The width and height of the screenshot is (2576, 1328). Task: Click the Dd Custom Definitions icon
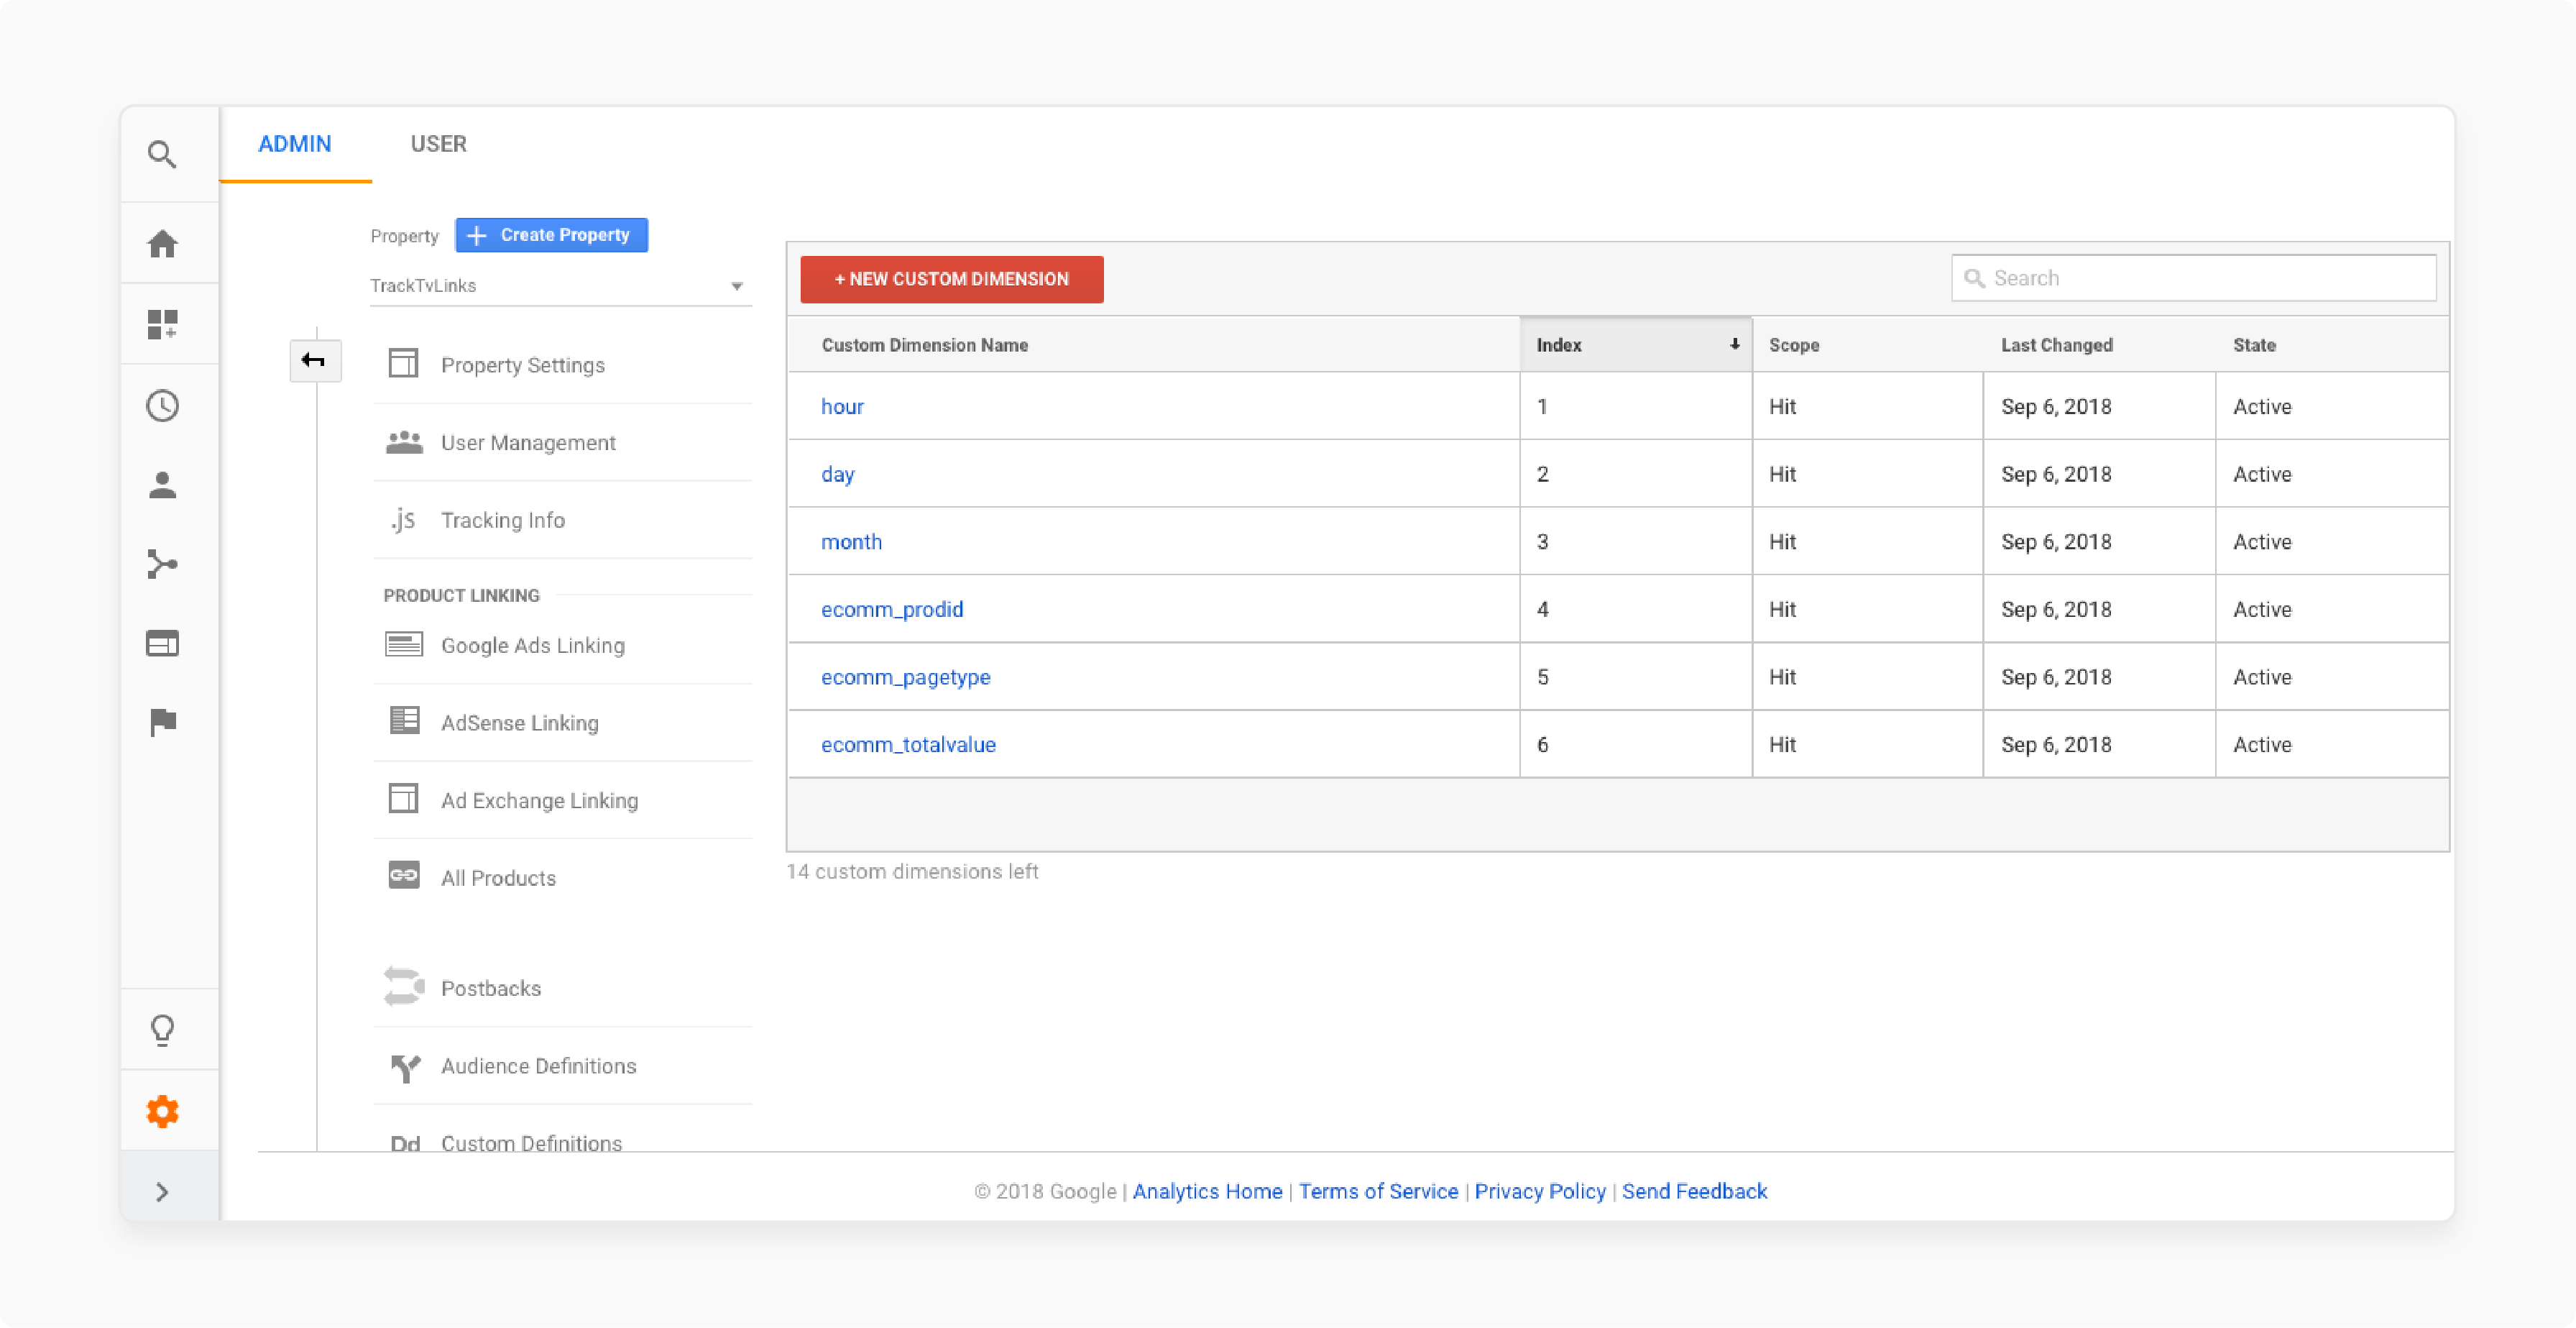[405, 1143]
